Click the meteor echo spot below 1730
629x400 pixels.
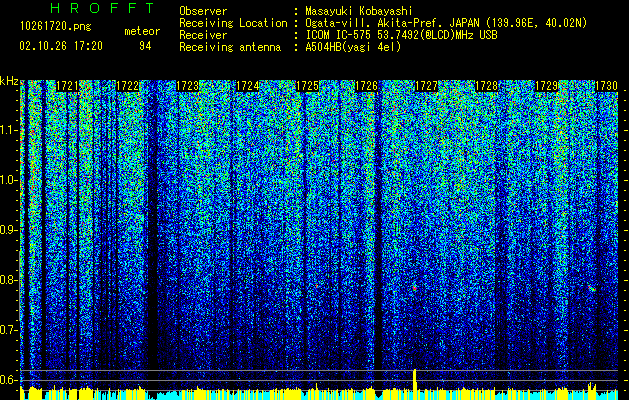click(x=592, y=288)
